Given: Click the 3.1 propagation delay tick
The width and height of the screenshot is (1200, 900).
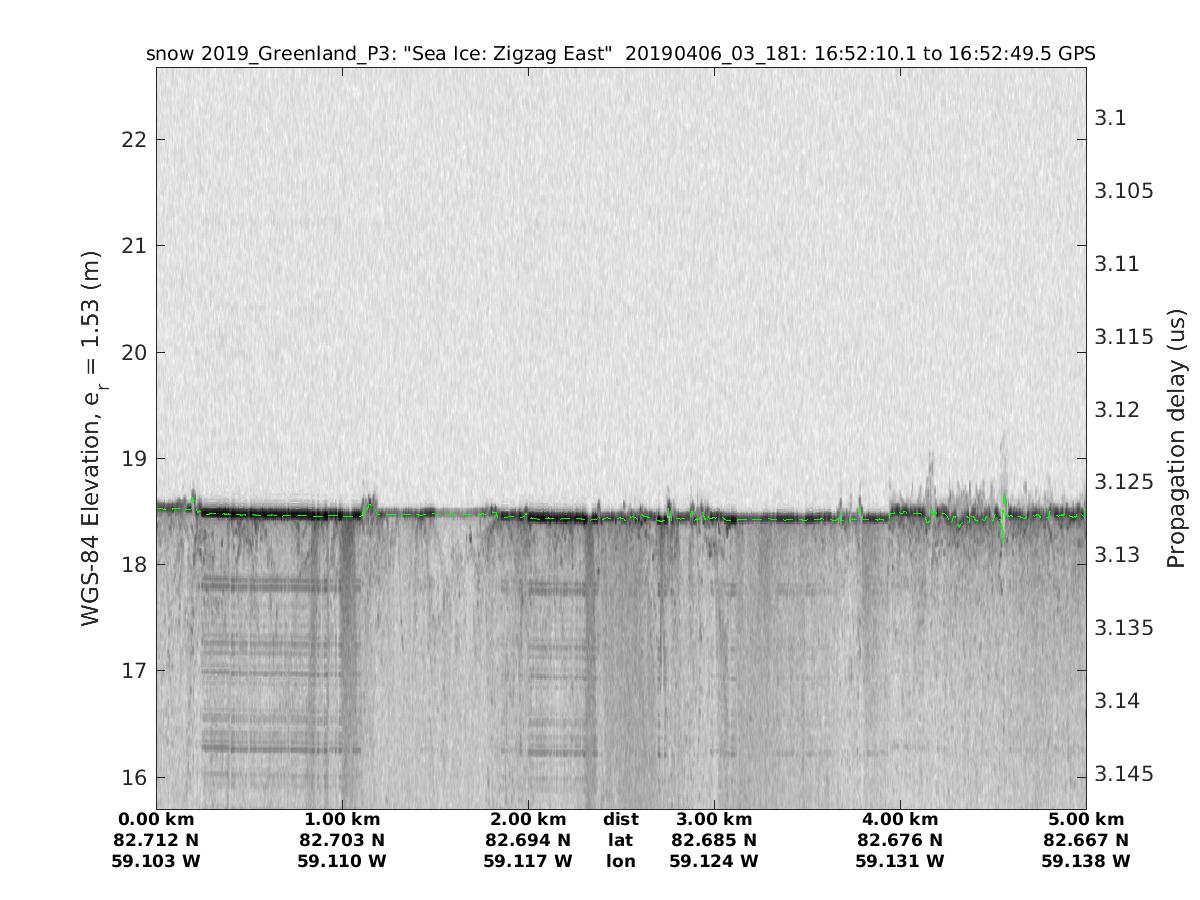Looking at the screenshot, I should (x=1110, y=118).
